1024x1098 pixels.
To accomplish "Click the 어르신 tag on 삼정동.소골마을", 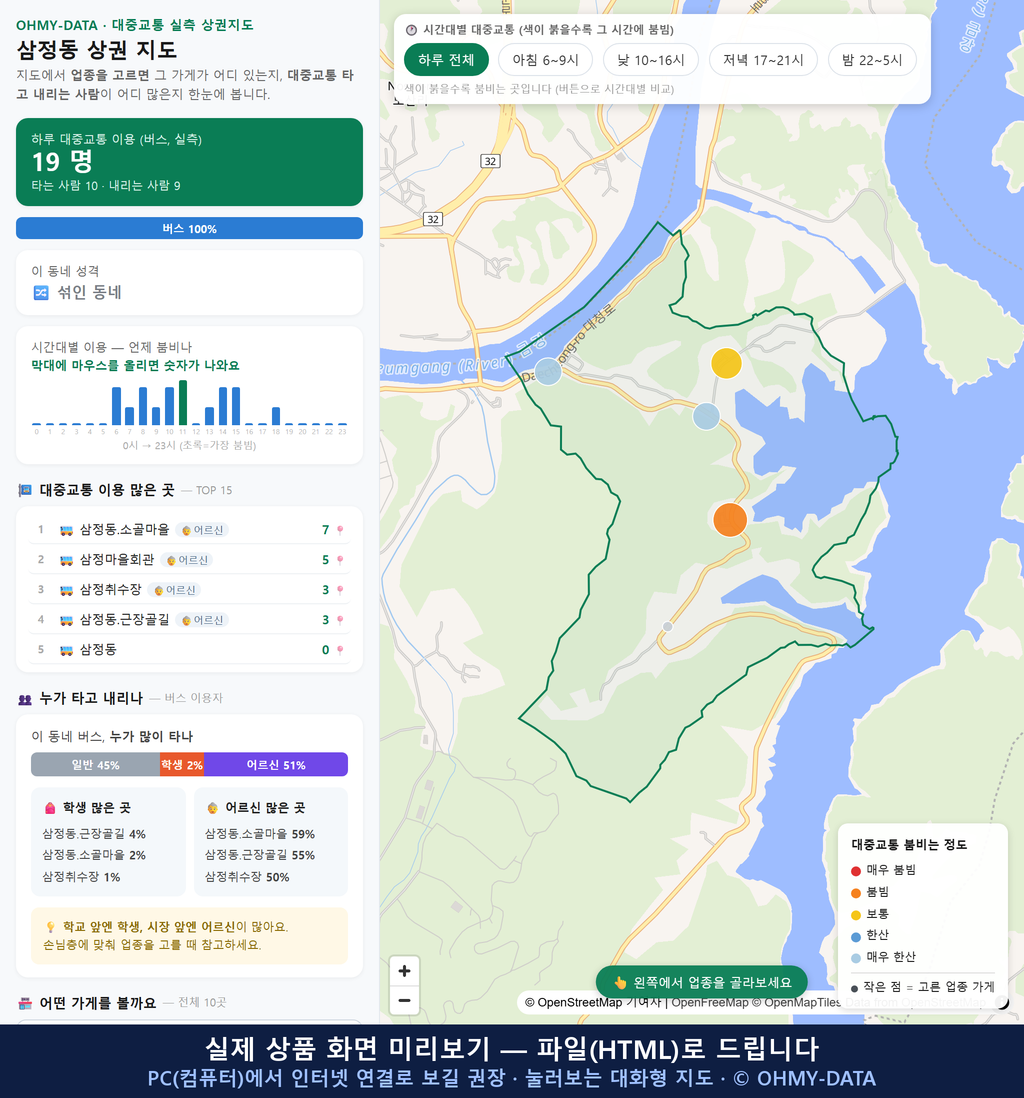I will tap(202, 530).
